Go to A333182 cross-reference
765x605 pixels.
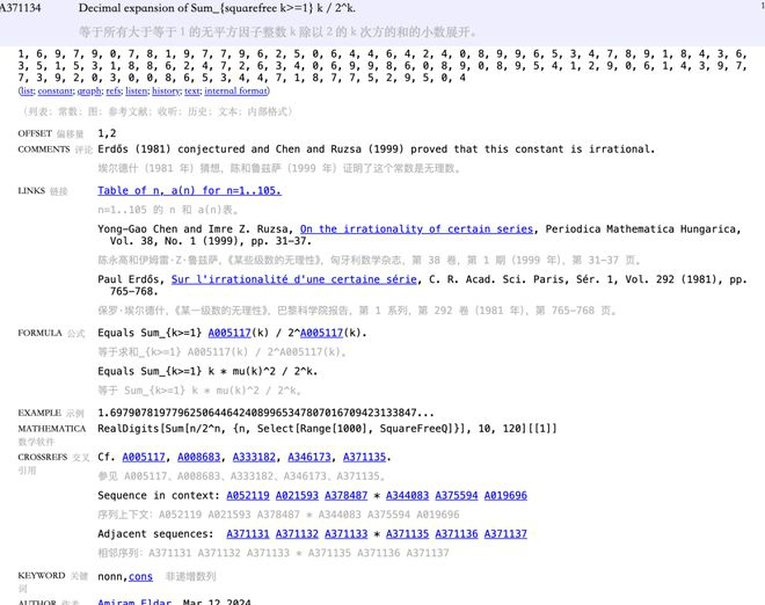(252, 457)
